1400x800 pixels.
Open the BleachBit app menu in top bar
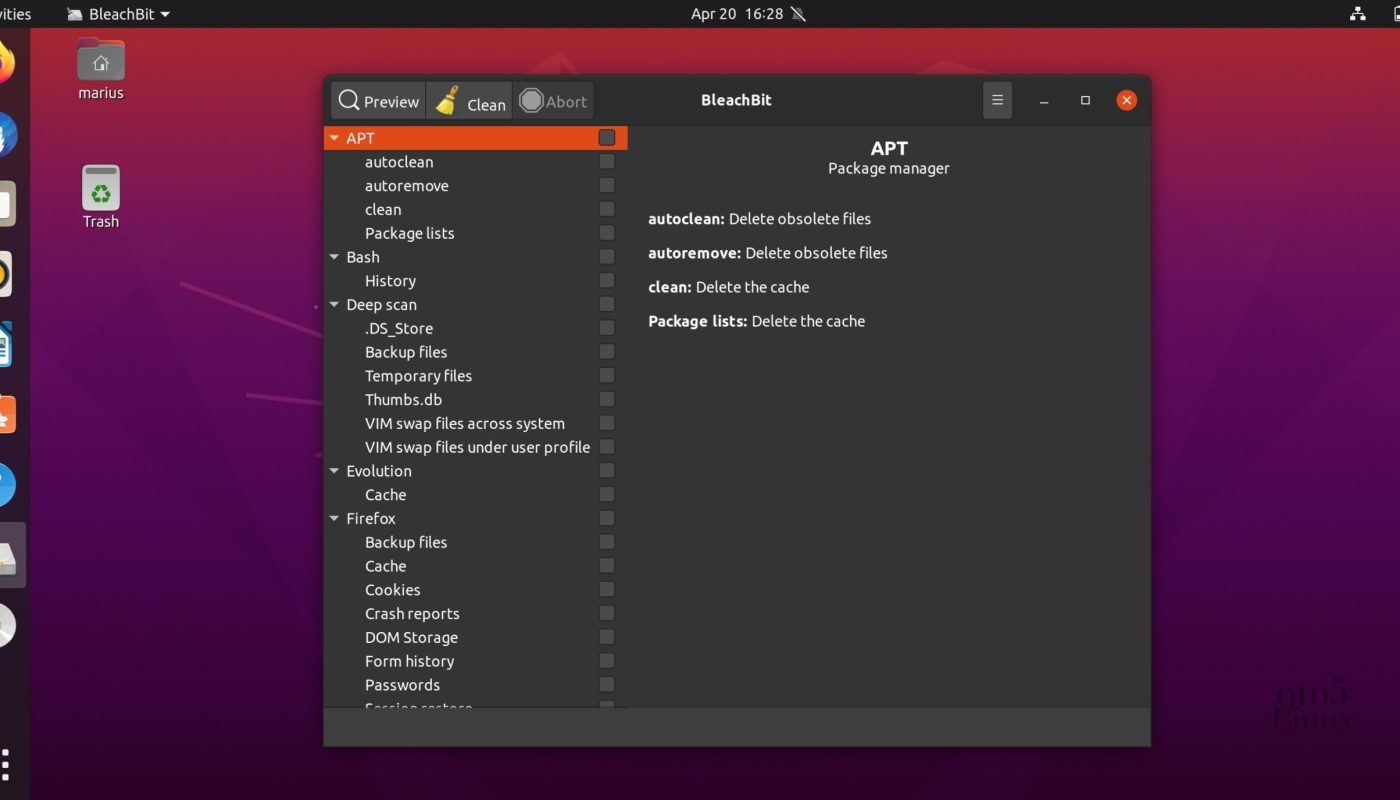coord(119,14)
